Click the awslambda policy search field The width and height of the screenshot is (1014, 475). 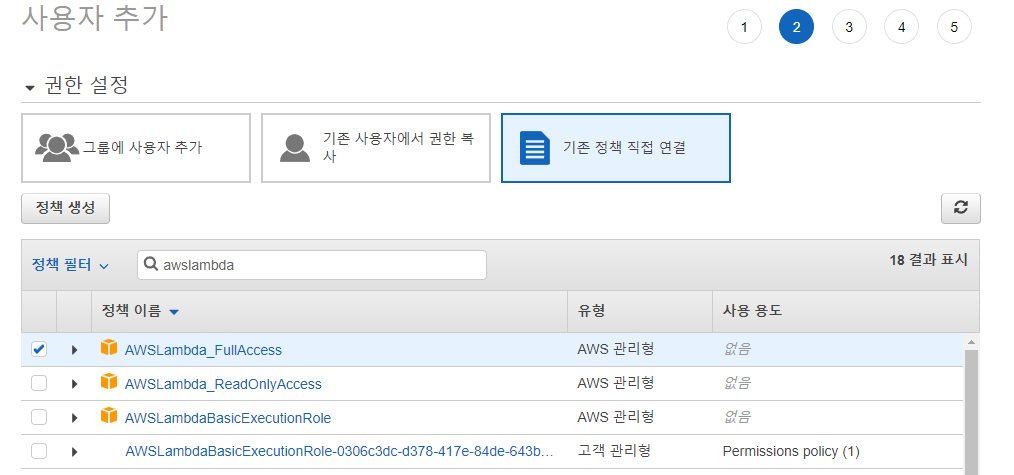coord(312,265)
